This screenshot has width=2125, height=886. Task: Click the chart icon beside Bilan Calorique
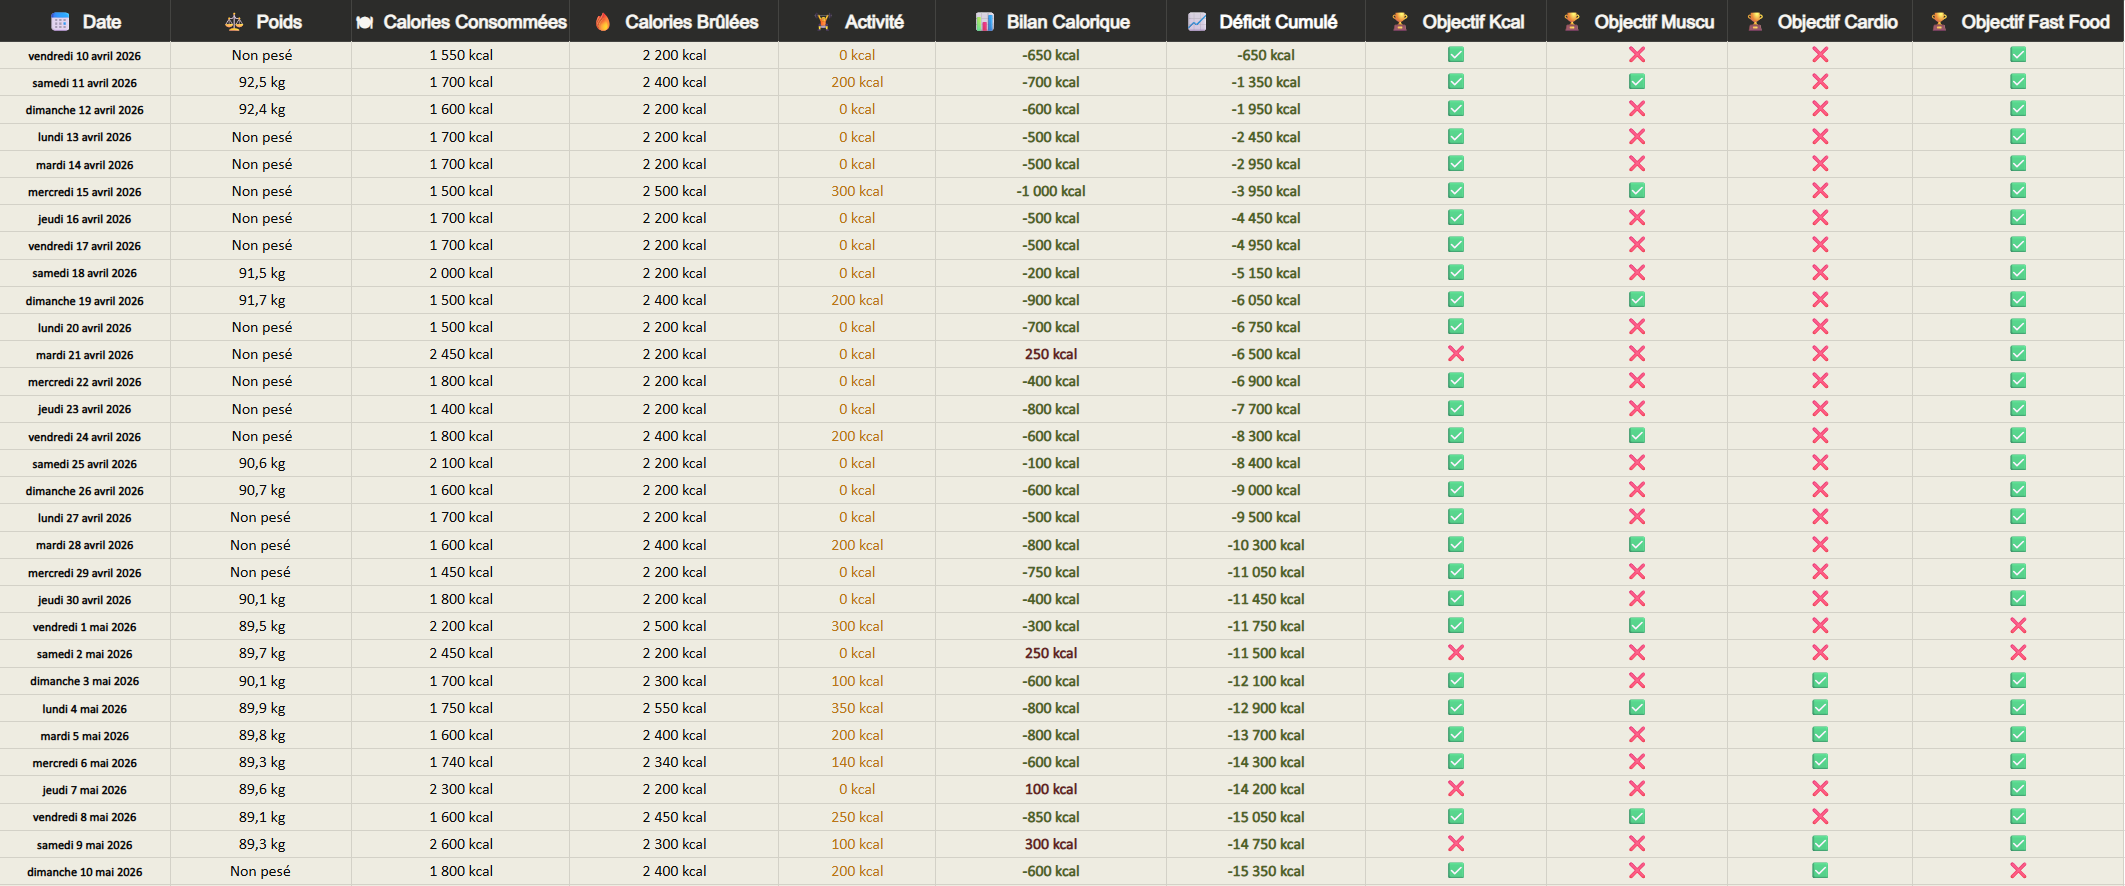tap(985, 21)
